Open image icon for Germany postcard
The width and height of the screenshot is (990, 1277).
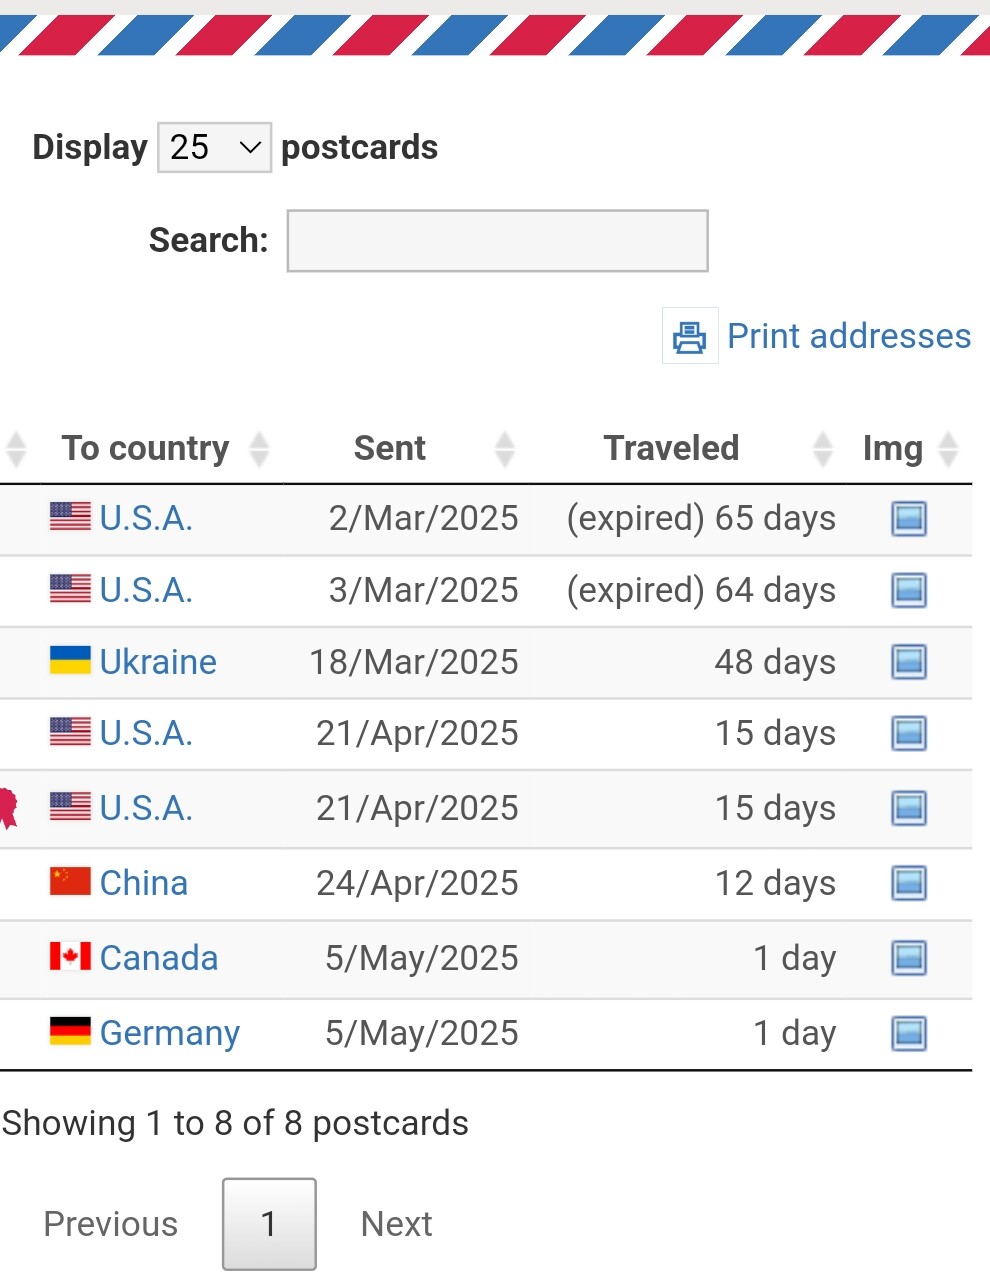909,1033
